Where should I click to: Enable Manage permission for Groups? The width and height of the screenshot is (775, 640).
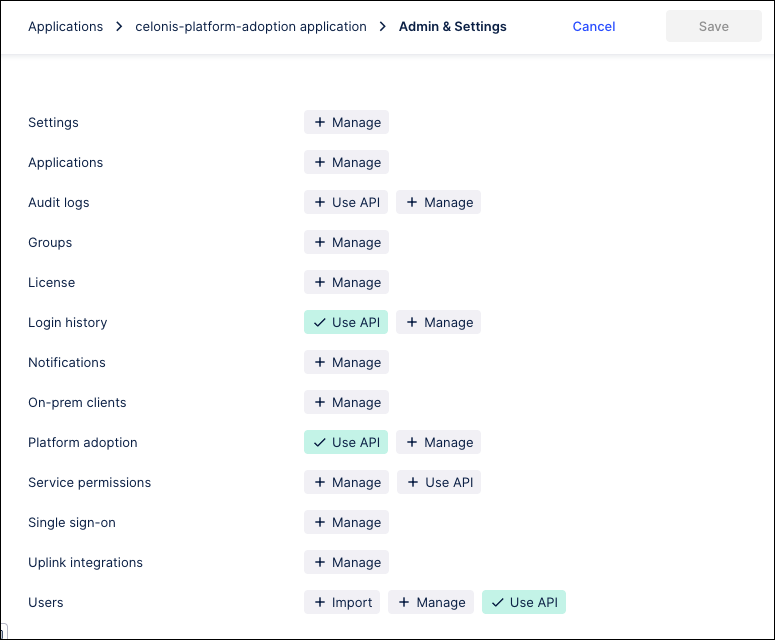coord(346,242)
